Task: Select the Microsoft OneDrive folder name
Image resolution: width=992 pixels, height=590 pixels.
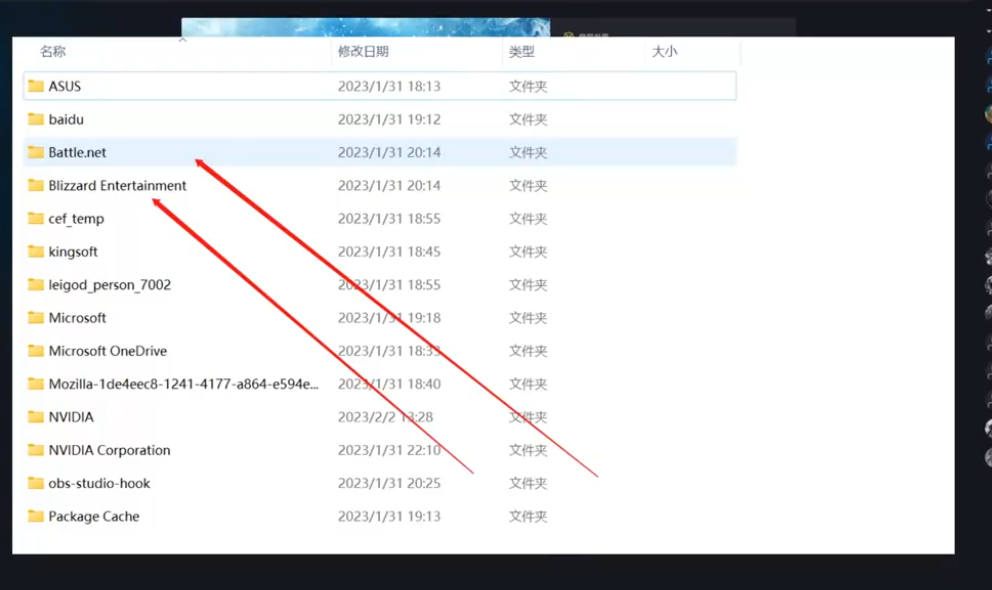Action: pyautogui.click(x=108, y=351)
